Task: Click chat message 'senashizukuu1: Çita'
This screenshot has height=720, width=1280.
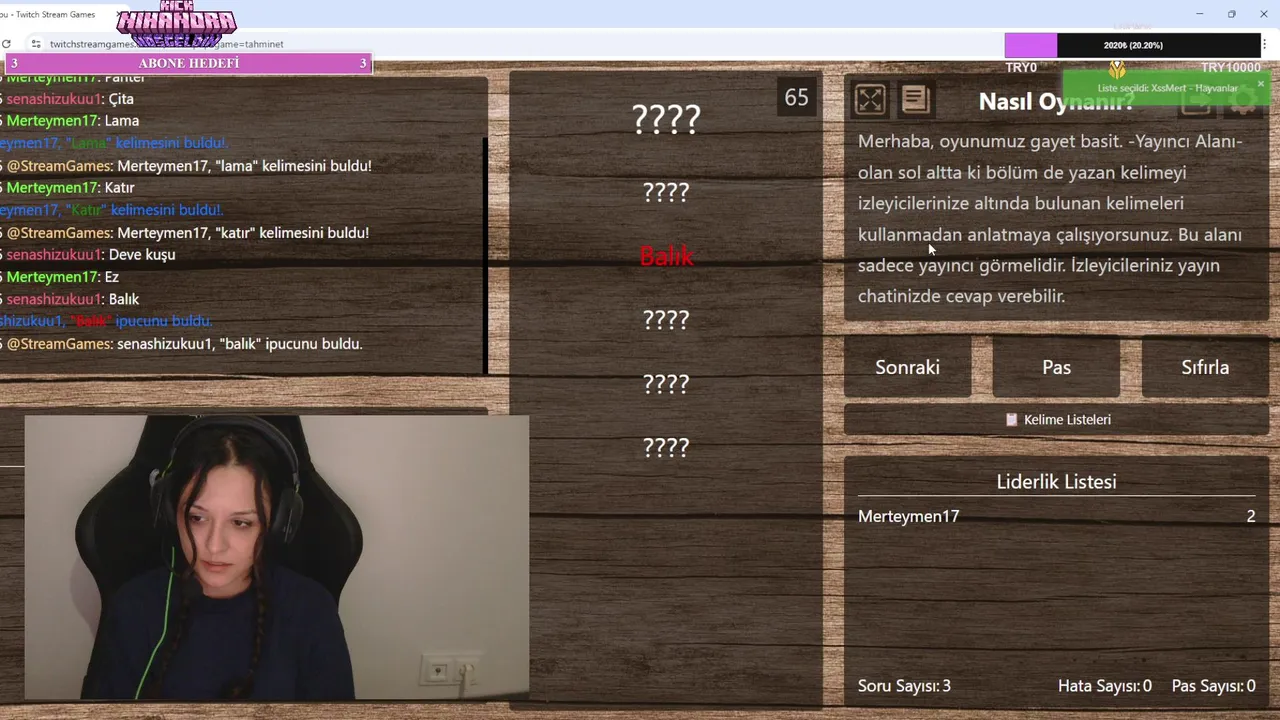Action: pyautogui.click(x=70, y=99)
